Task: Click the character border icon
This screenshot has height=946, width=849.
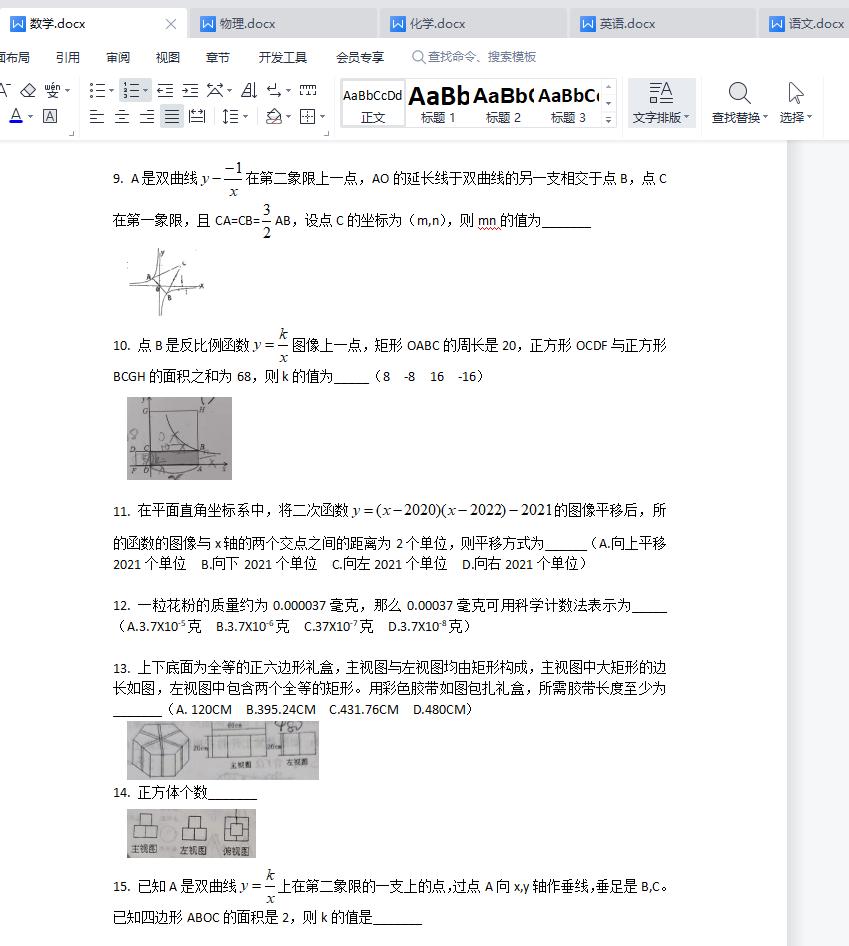Action: click(x=49, y=117)
